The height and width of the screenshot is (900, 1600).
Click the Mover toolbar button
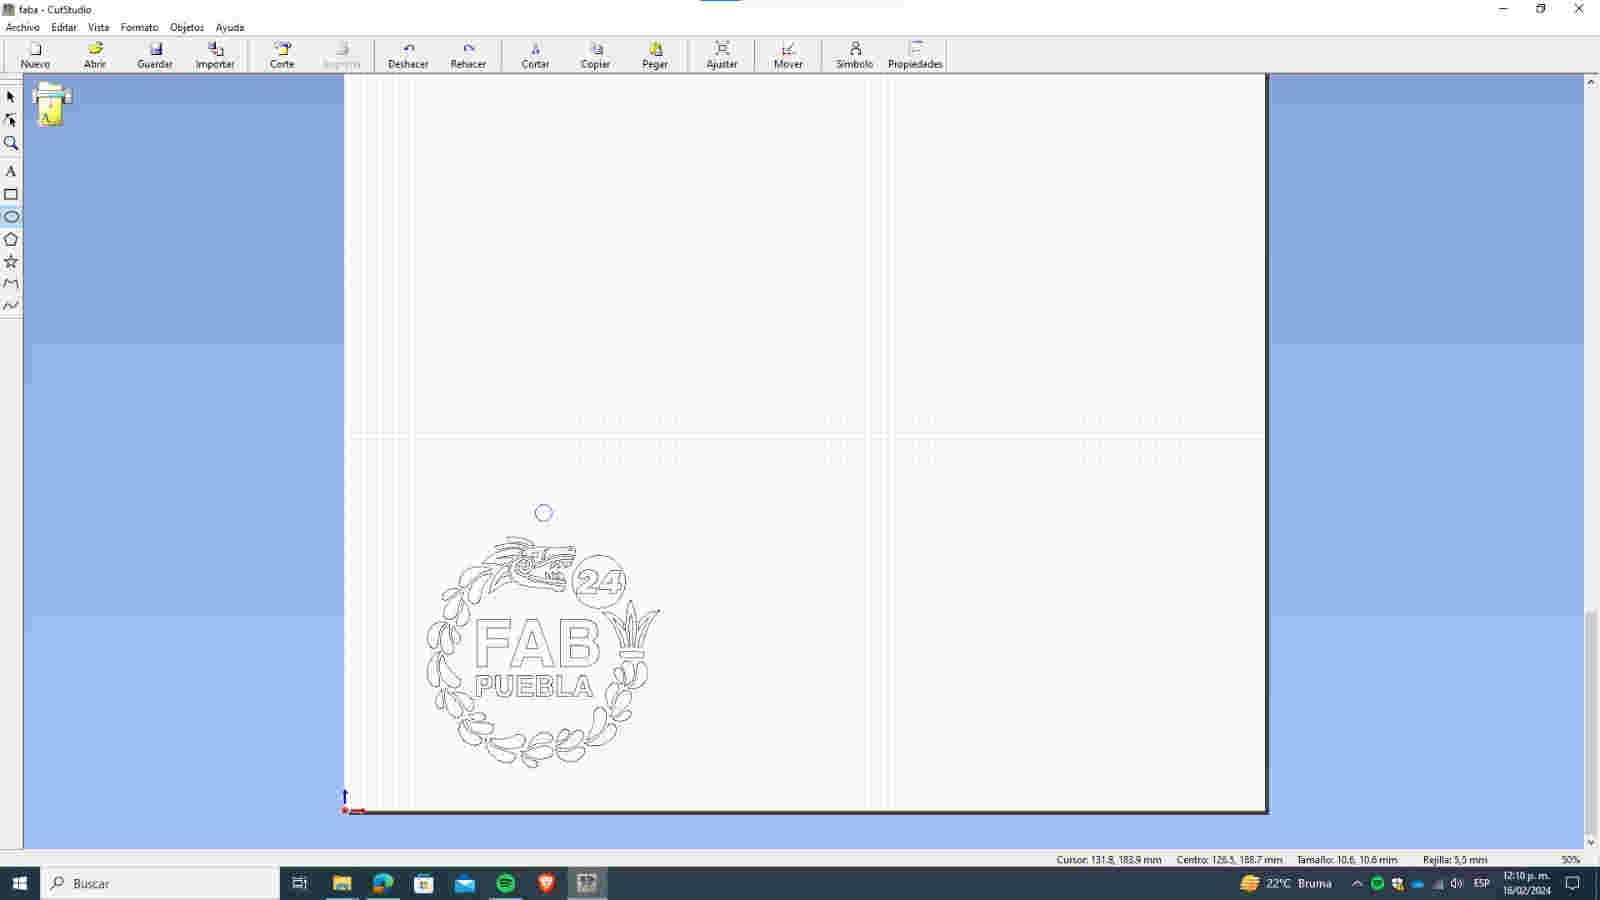coord(788,55)
